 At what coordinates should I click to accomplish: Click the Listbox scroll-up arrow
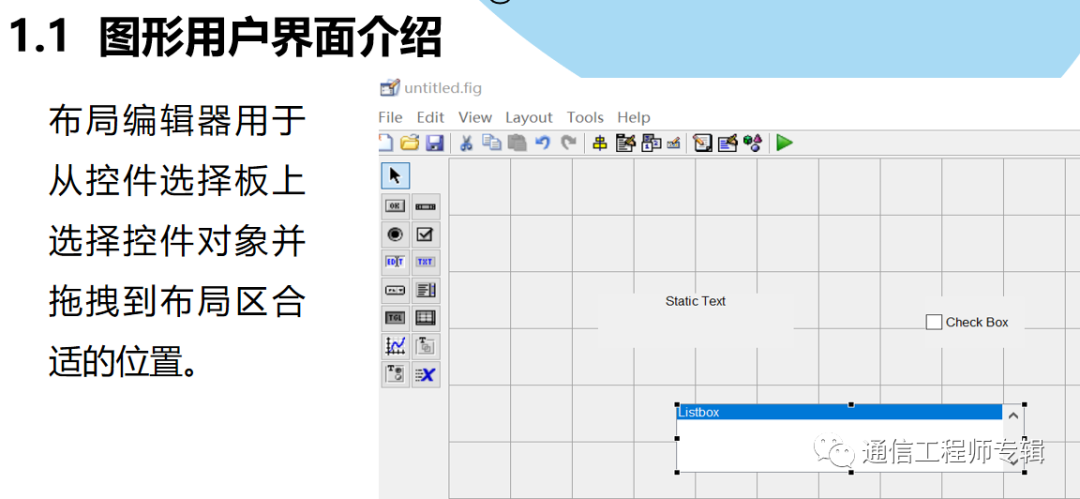[1012, 416]
